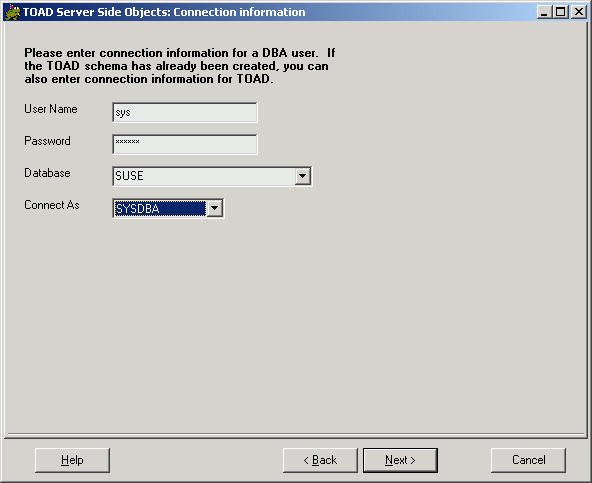592x483 pixels.
Task: Click the TOAD frog icon in title bar
Action: tap(12, 12)
